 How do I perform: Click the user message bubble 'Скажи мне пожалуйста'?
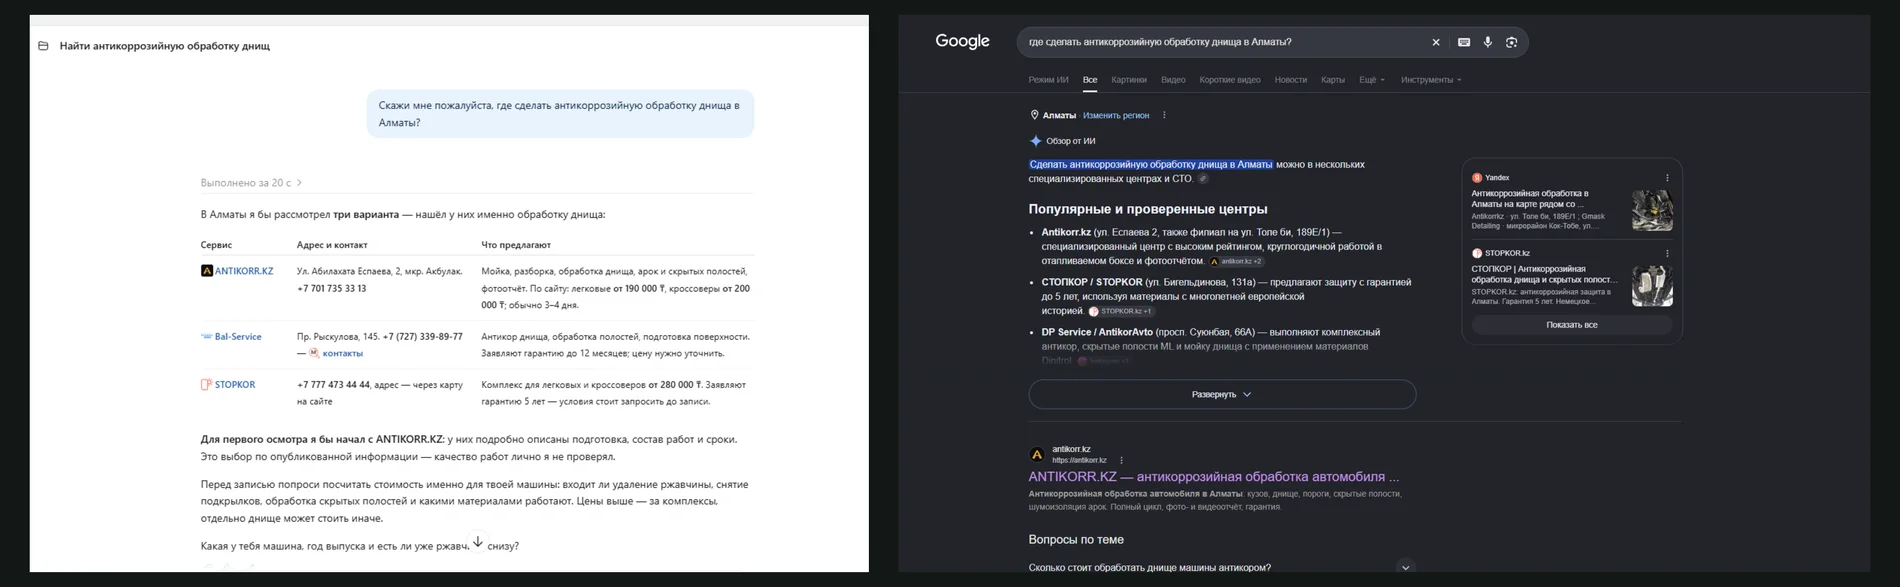pyautogui.click(x=560, y=114)
